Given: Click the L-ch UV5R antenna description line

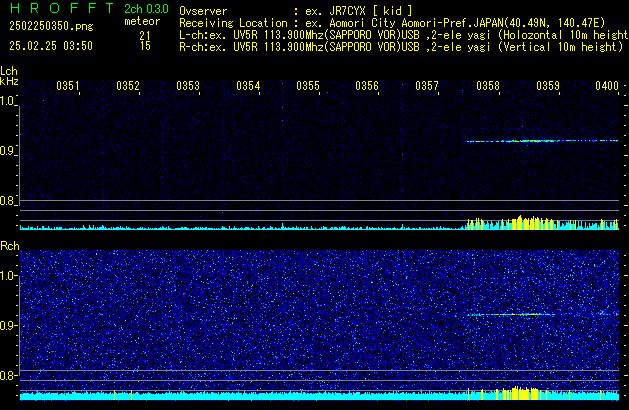Looking at the screenshot, I should 404,35.
